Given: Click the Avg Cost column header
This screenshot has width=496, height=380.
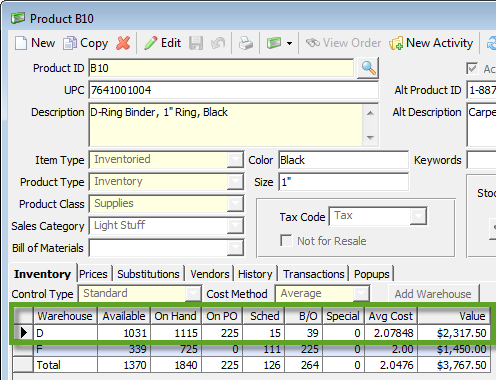Looking at the screenshot, I should point(391,316).
